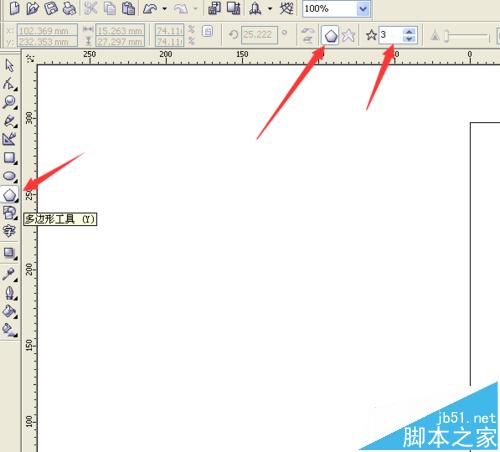Select the Ellipse tool
Screen dimensions: 500x452
tap(10, 176)
